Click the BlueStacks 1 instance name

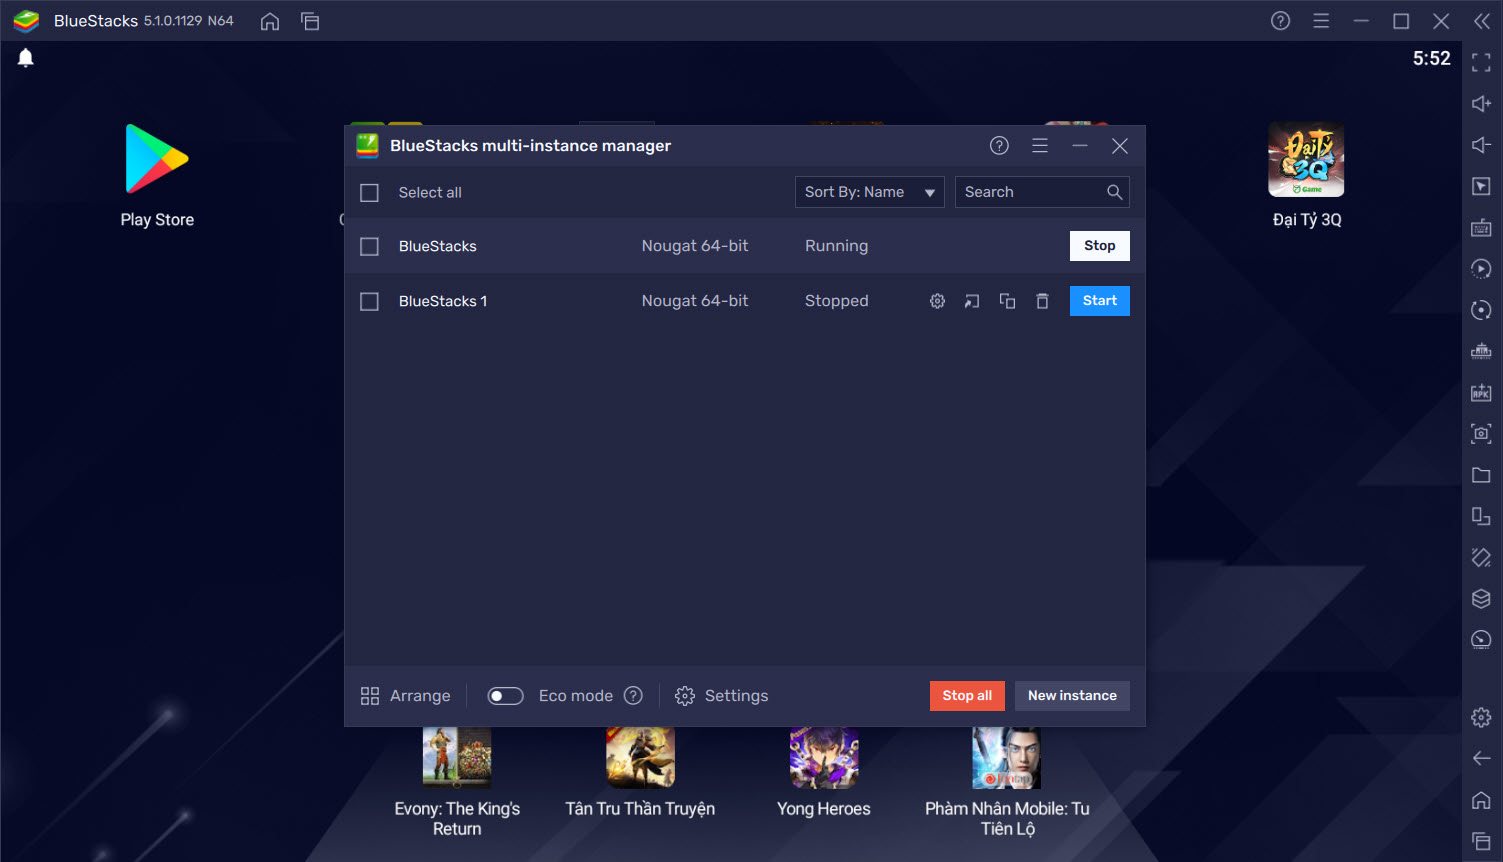[443, 301]
